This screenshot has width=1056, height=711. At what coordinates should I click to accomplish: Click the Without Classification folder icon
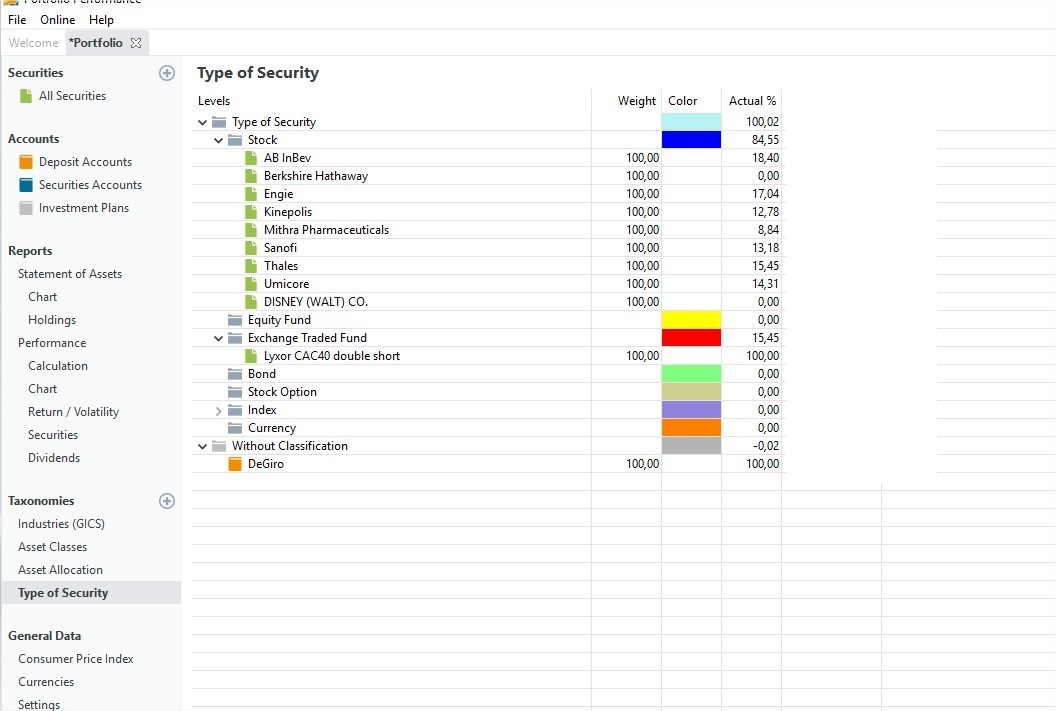[219, 446]
